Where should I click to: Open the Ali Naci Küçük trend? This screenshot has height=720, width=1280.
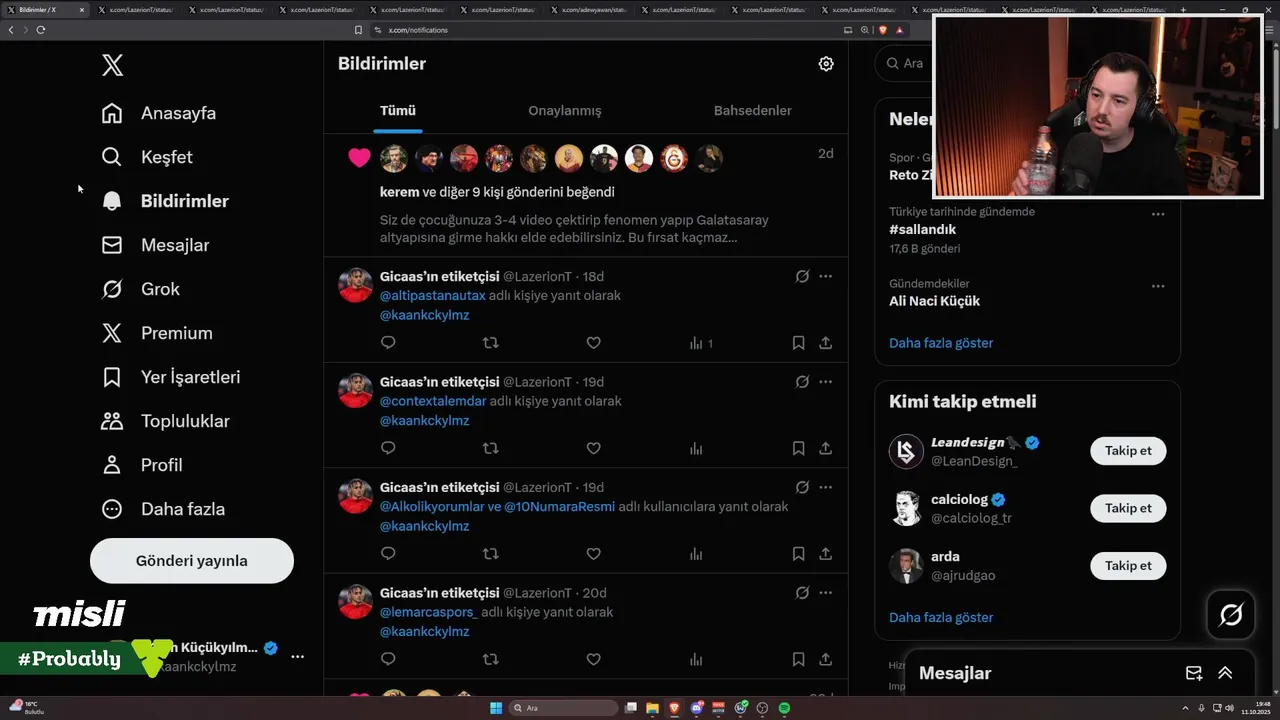(x=935, y=301)
